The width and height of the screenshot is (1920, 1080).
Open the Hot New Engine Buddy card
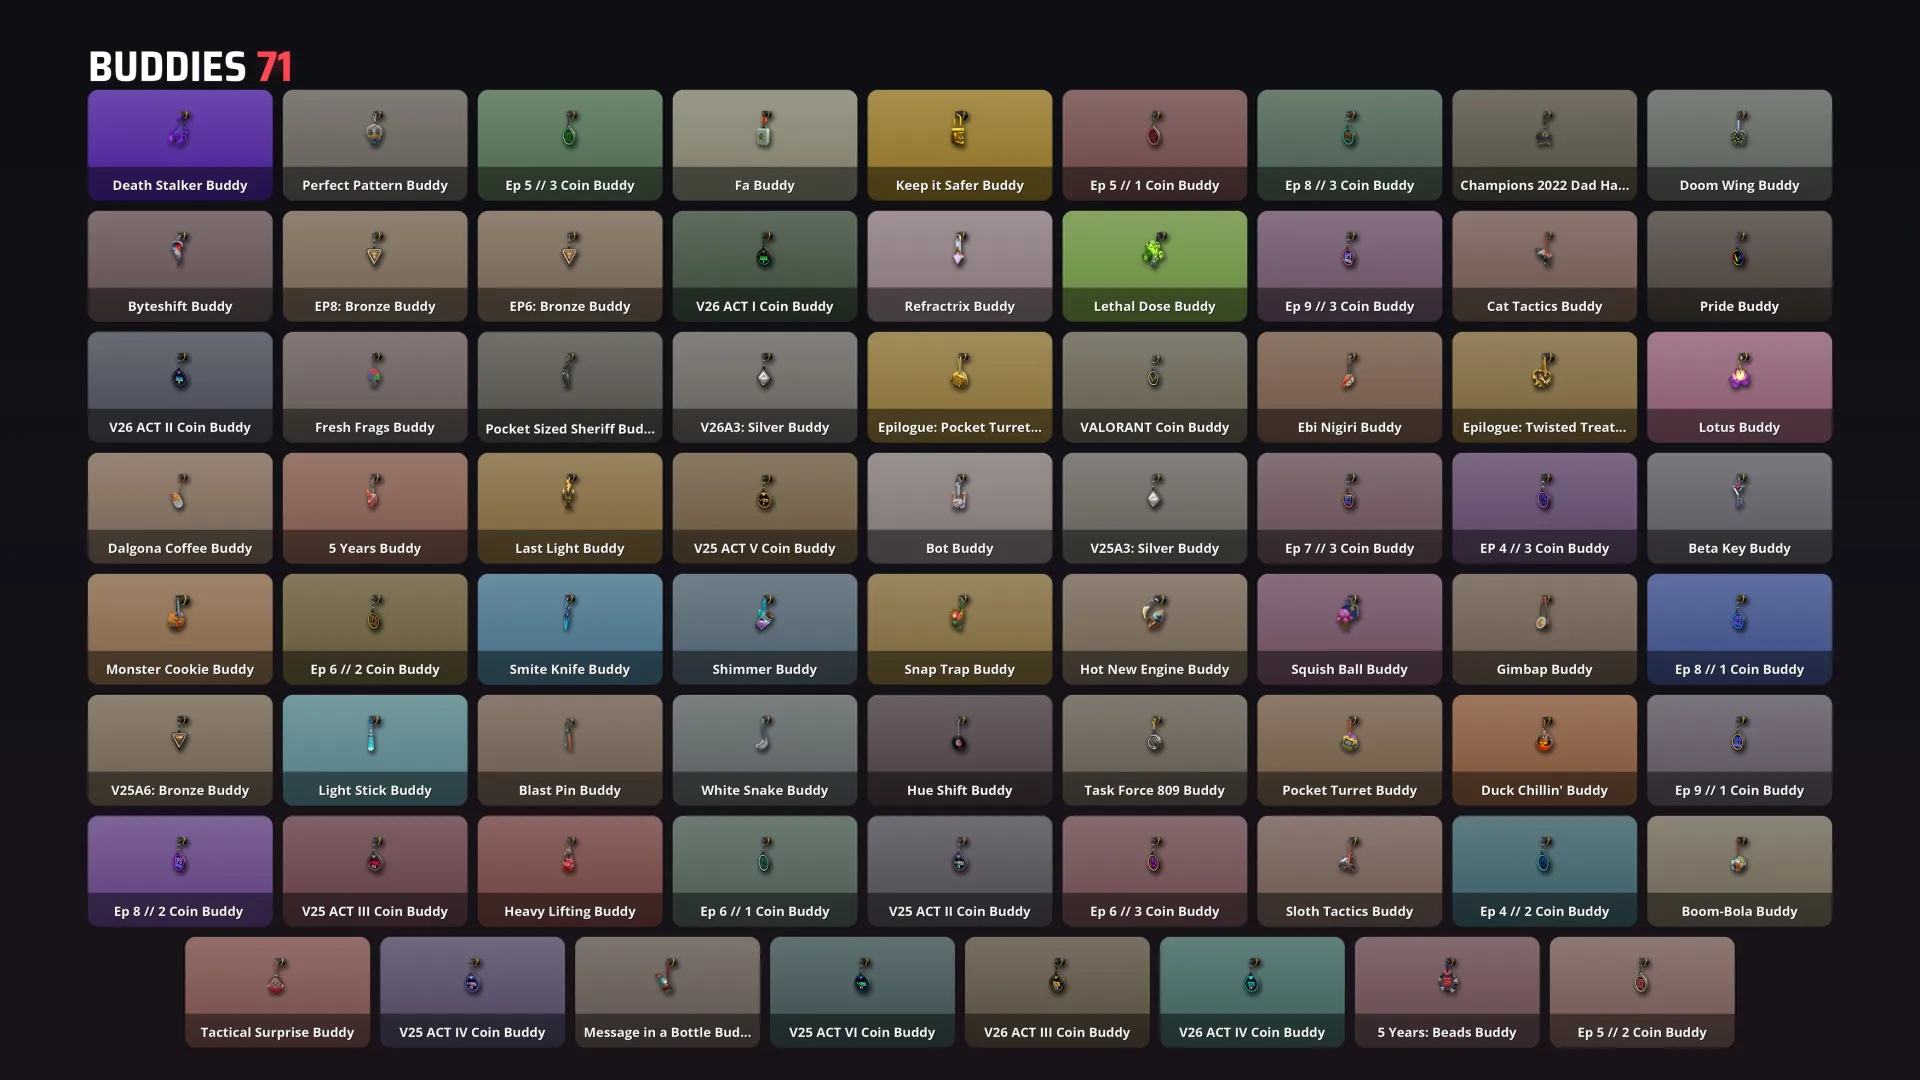[1155, 629]
